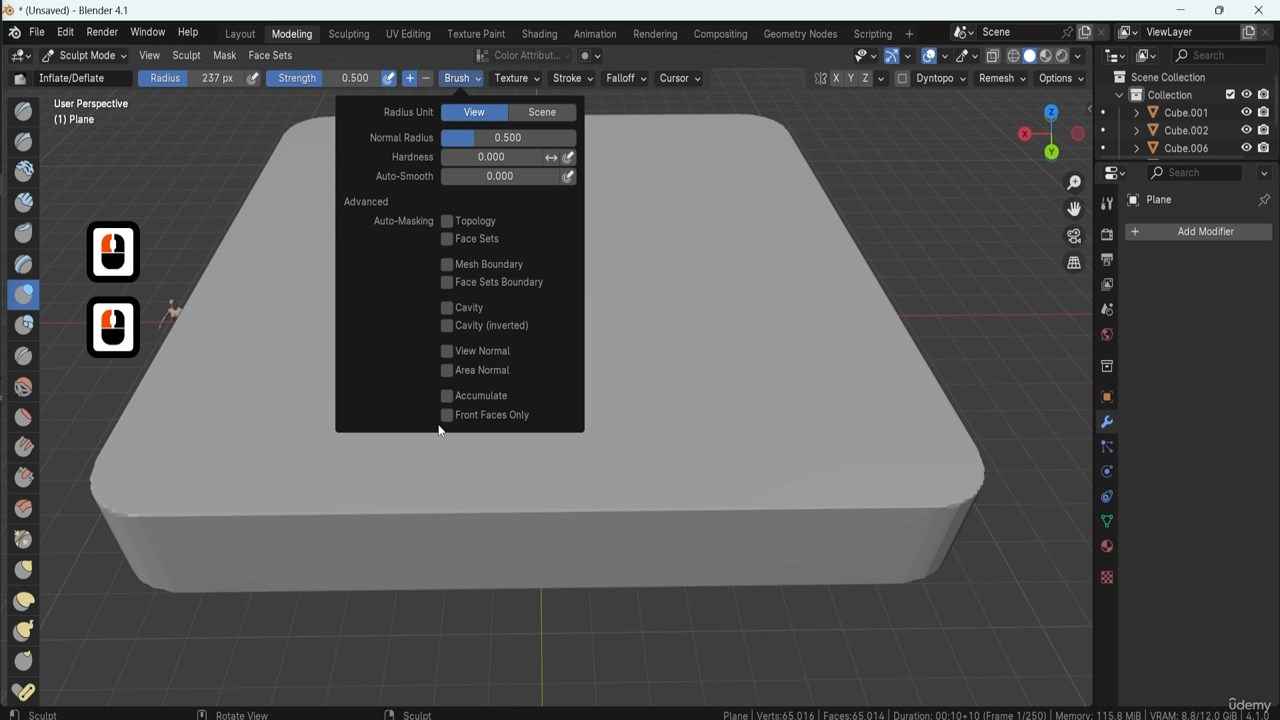1280x720 pixels.
Task: Open the Face Sets menu
Action: pyautogui.click(x=270, y=56)
